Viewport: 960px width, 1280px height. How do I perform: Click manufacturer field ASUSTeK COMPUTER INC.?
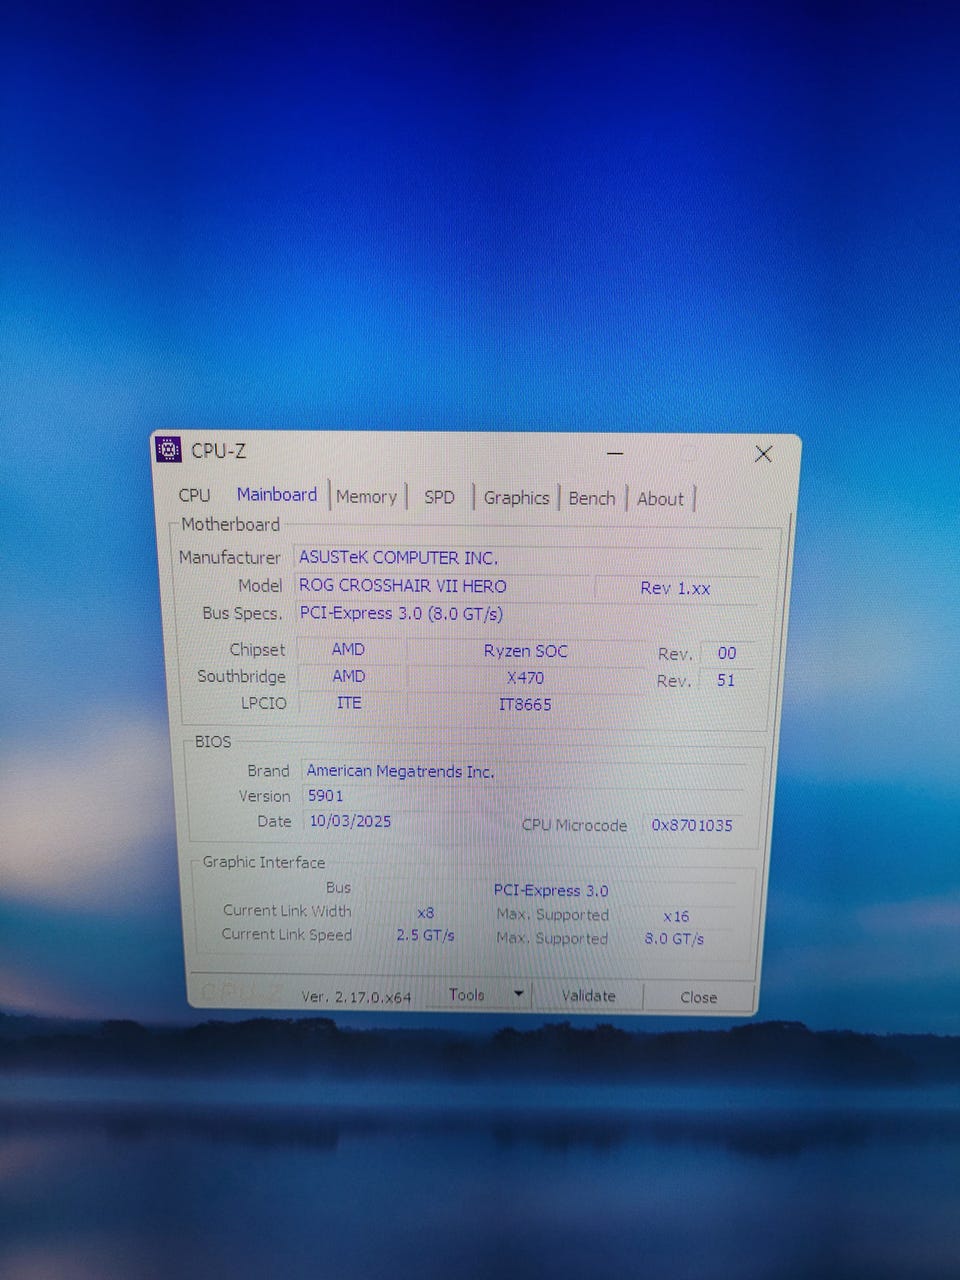click(529, 558)
